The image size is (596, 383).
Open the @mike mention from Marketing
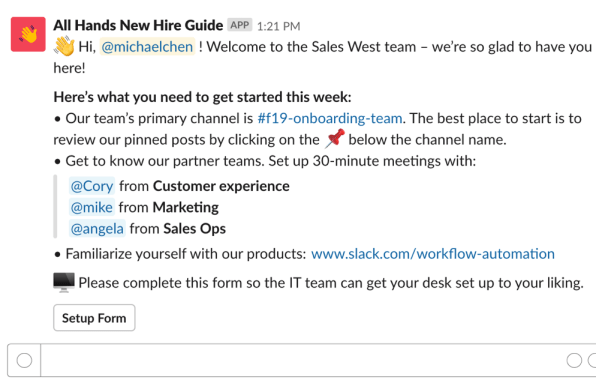pyautogui.click(x=92, y=207)
